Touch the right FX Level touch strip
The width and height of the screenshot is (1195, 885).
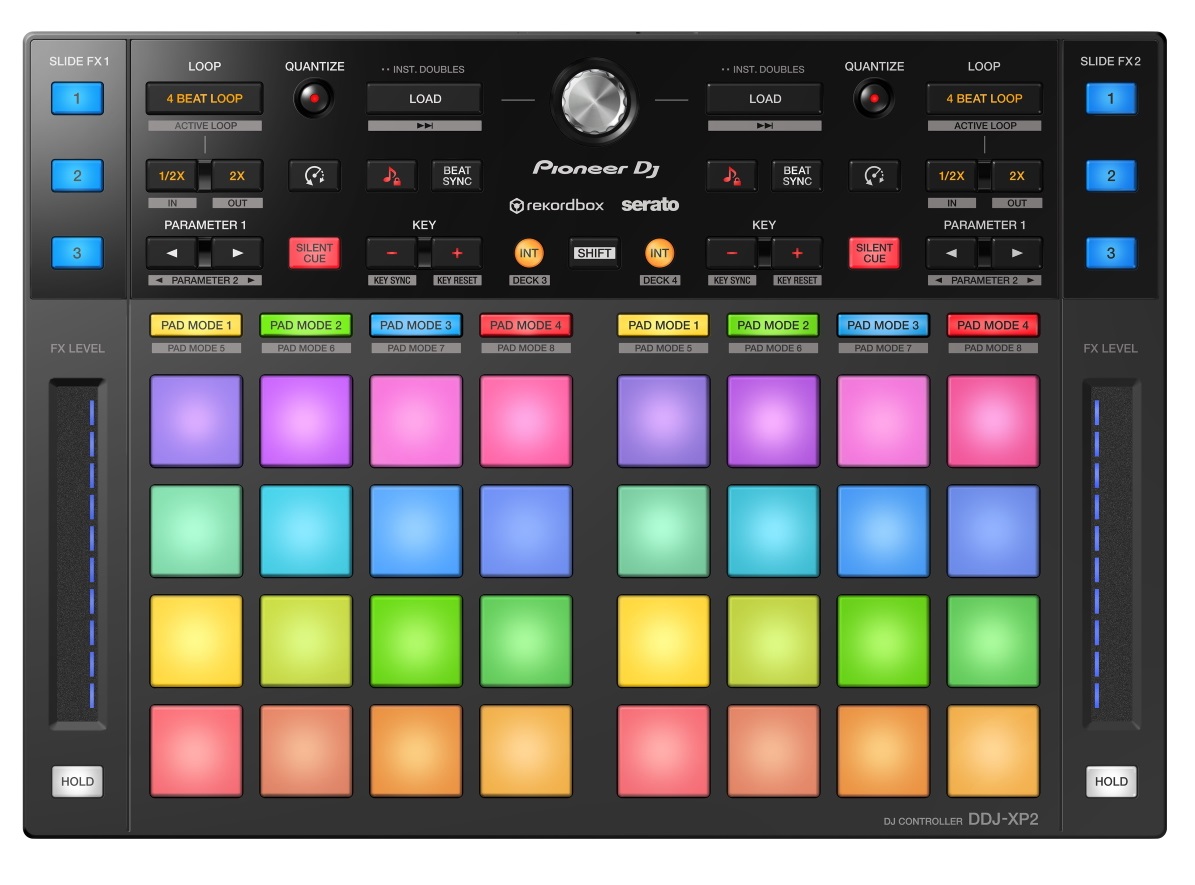pyautogui.click(x=1111, y=553)
